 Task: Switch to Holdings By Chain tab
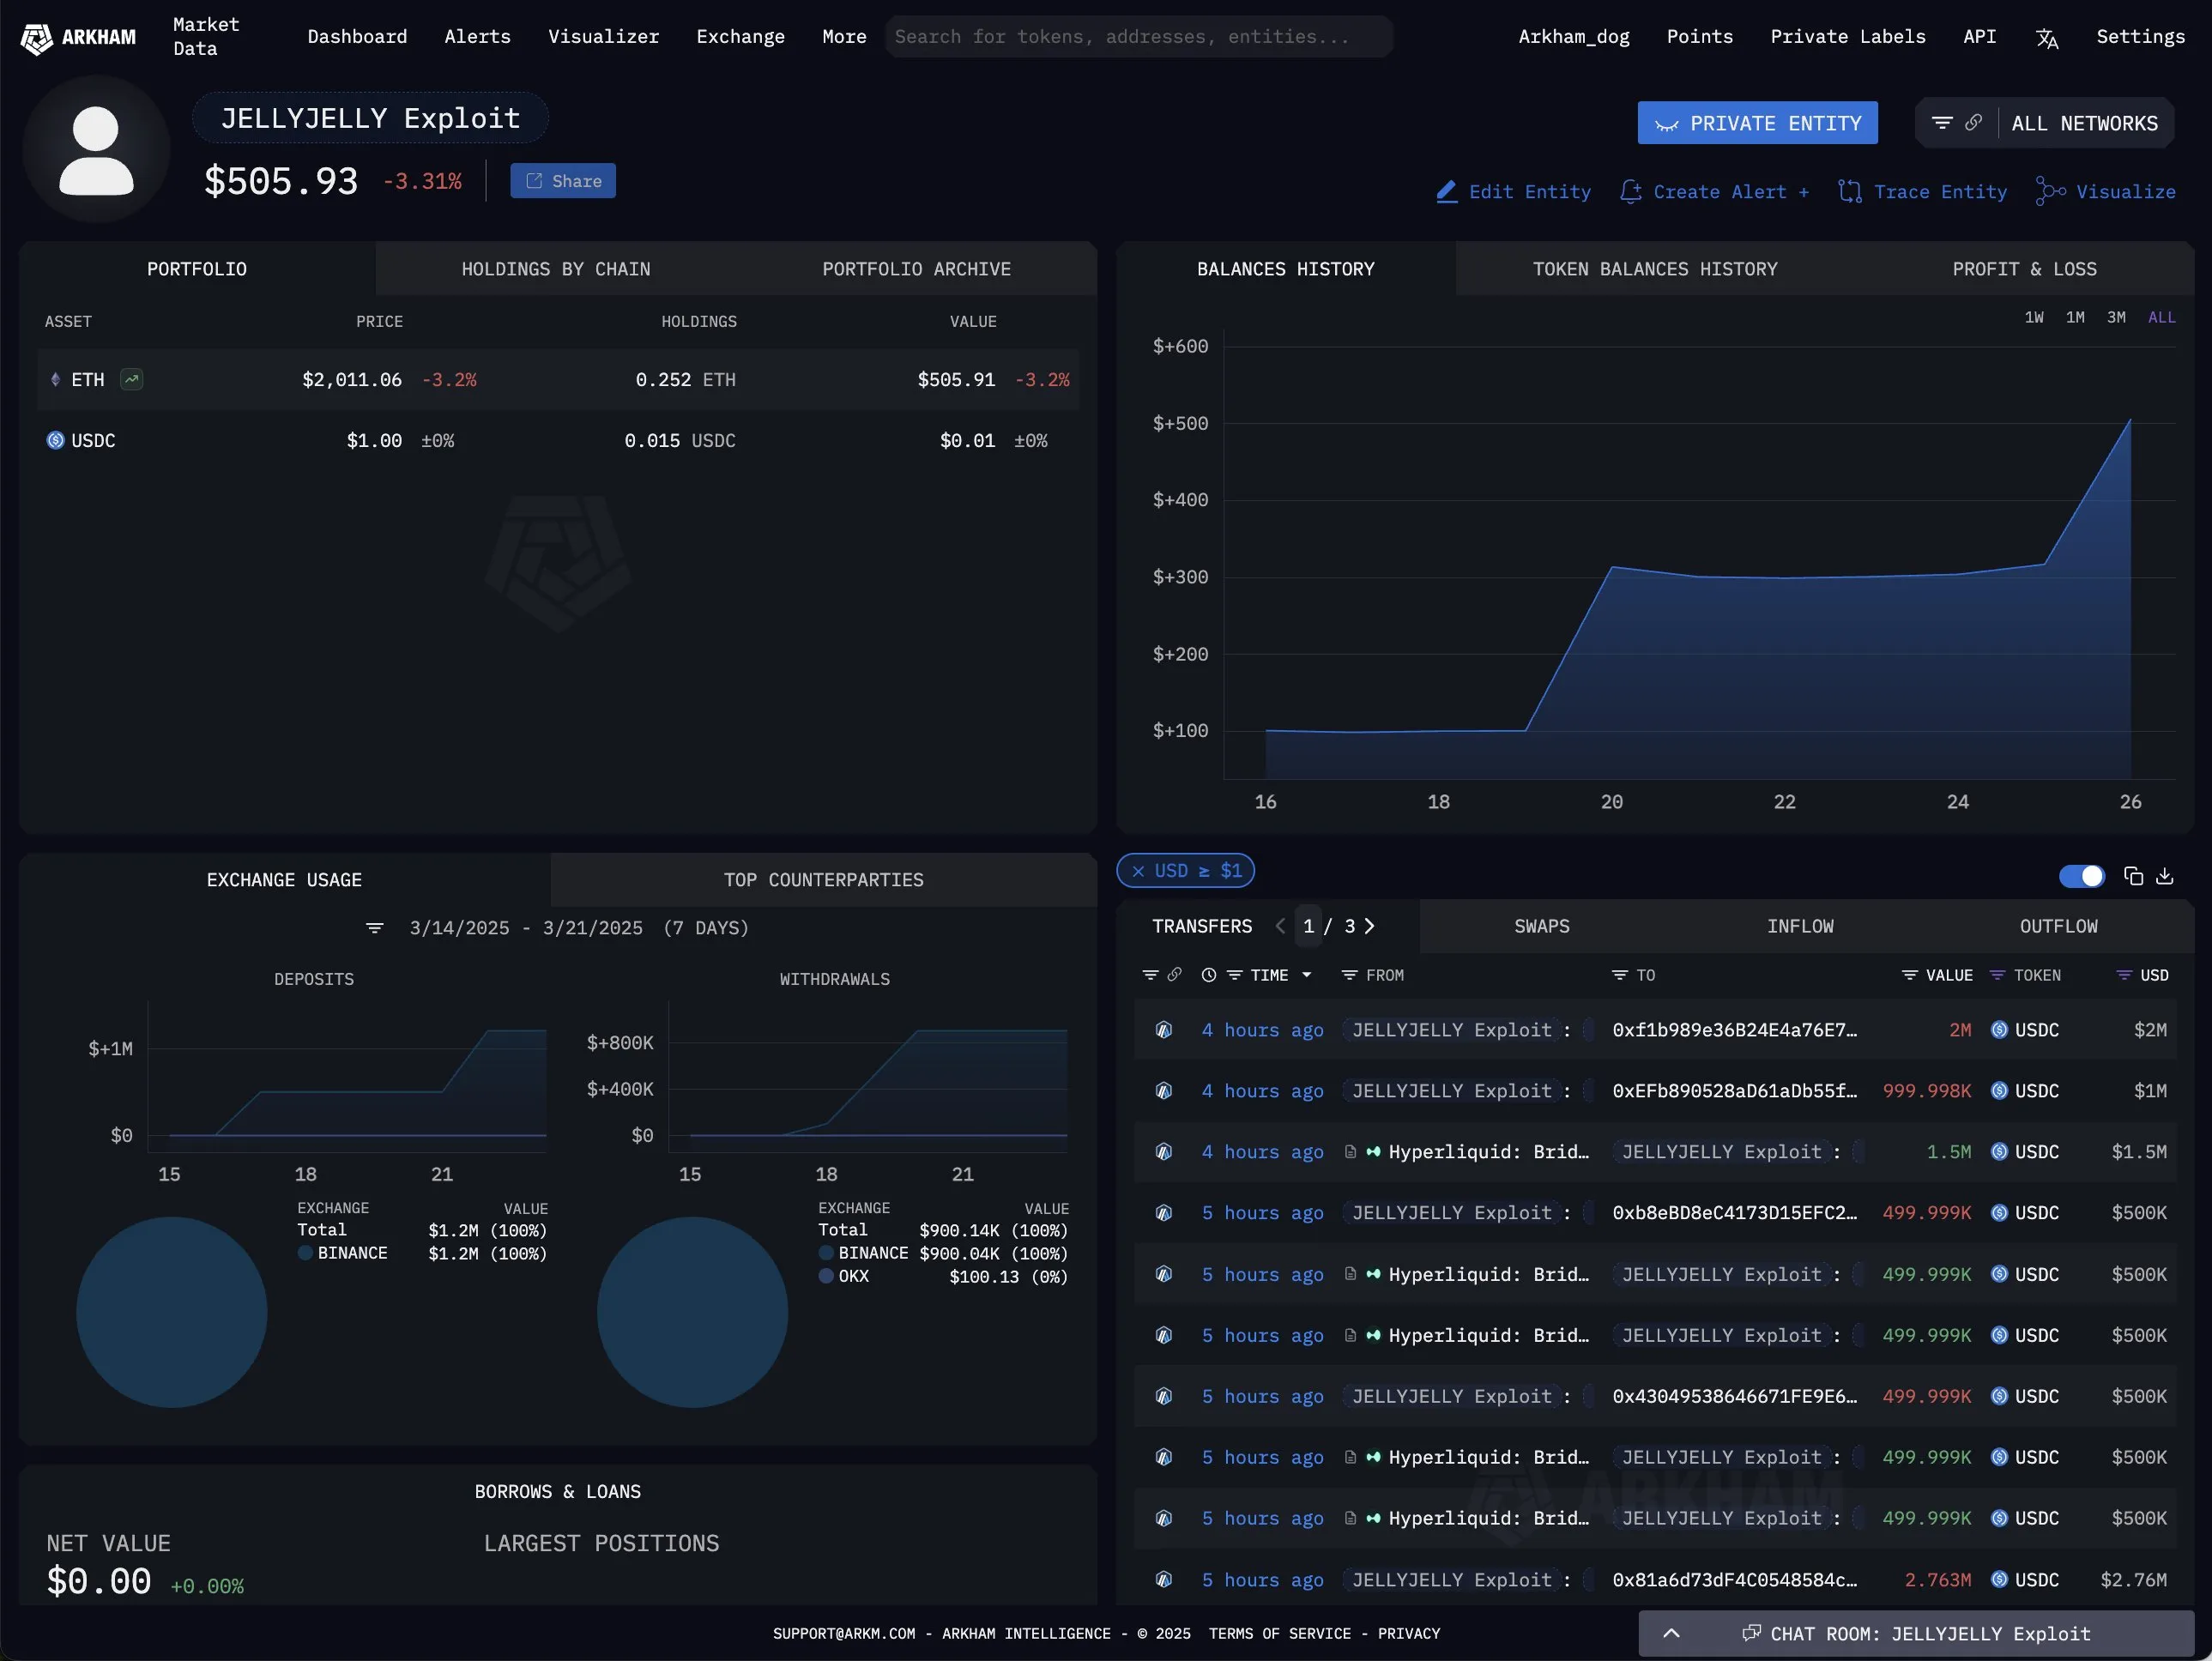[556, 269]
